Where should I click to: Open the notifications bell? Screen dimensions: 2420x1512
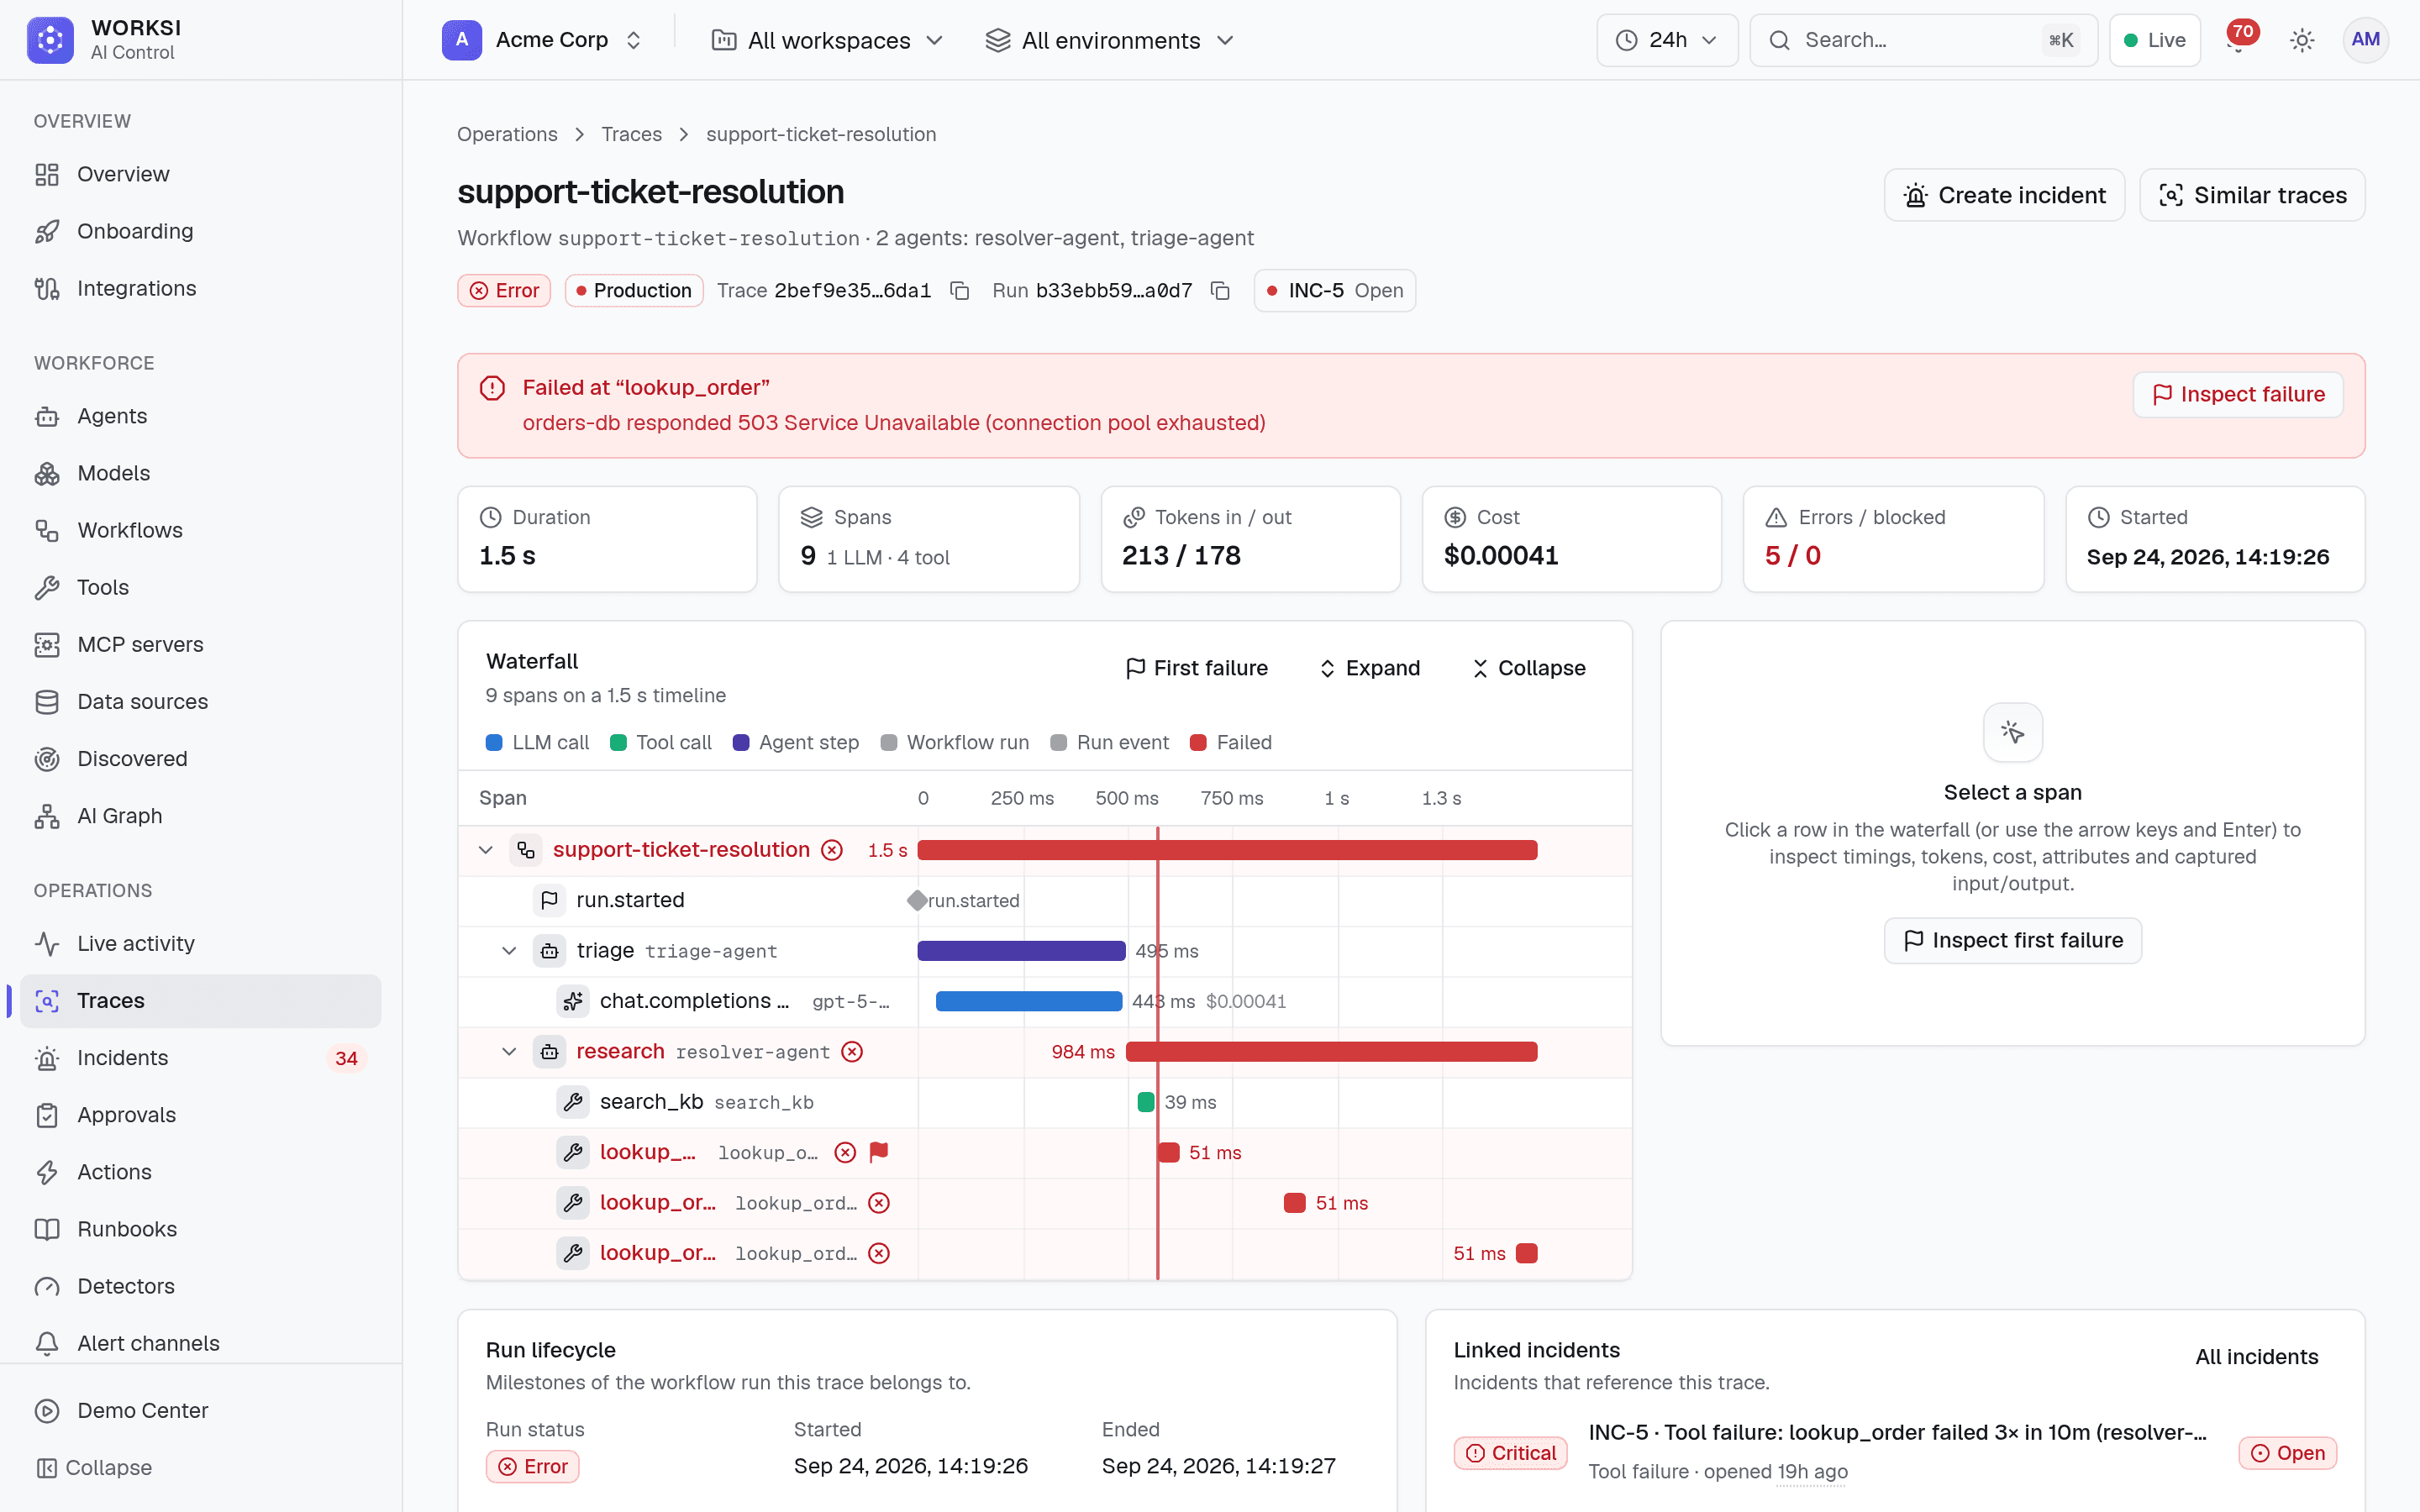pyautogui.click(x=2238, y=40)
